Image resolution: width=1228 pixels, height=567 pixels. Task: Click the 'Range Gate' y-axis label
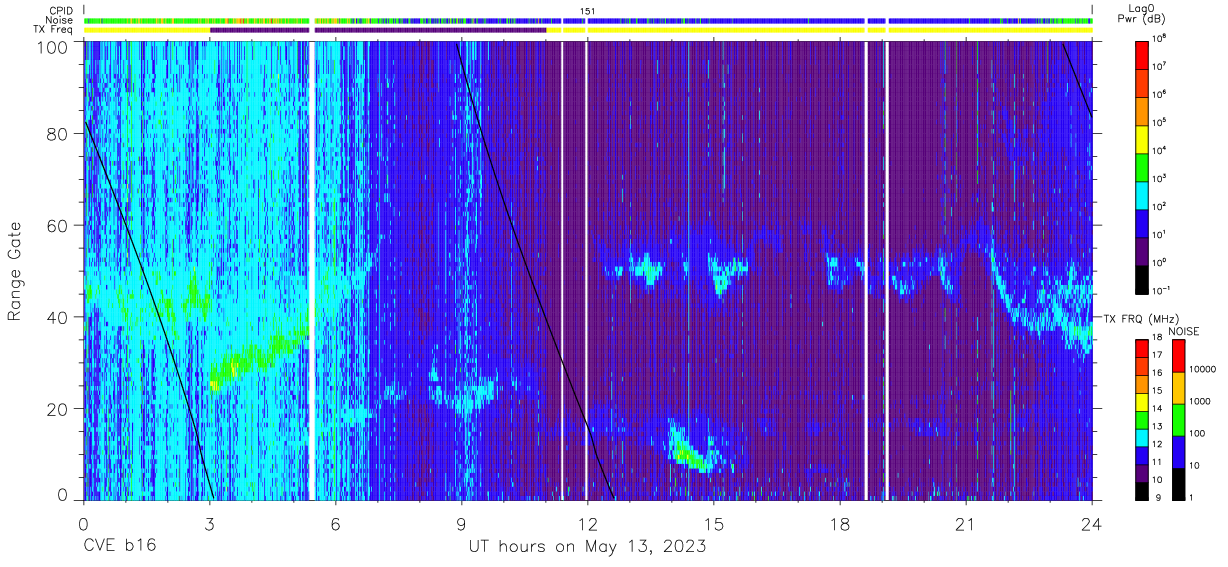coord(15,272)
